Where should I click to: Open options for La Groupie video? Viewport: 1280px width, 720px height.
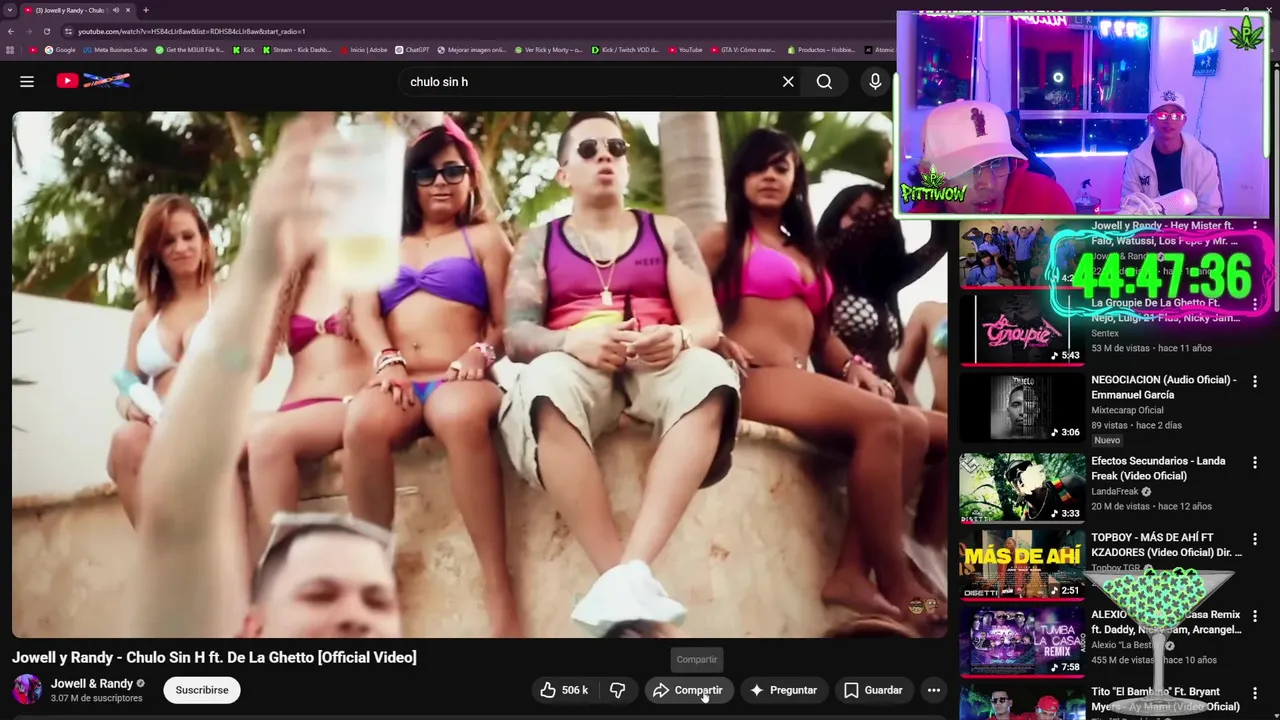[1255, 304]
